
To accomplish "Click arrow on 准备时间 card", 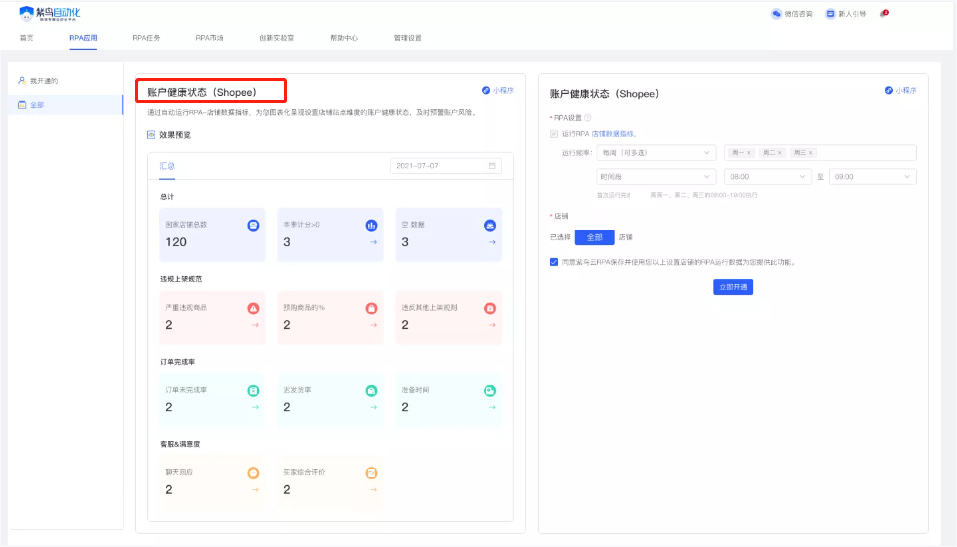I will pos(492,407).
